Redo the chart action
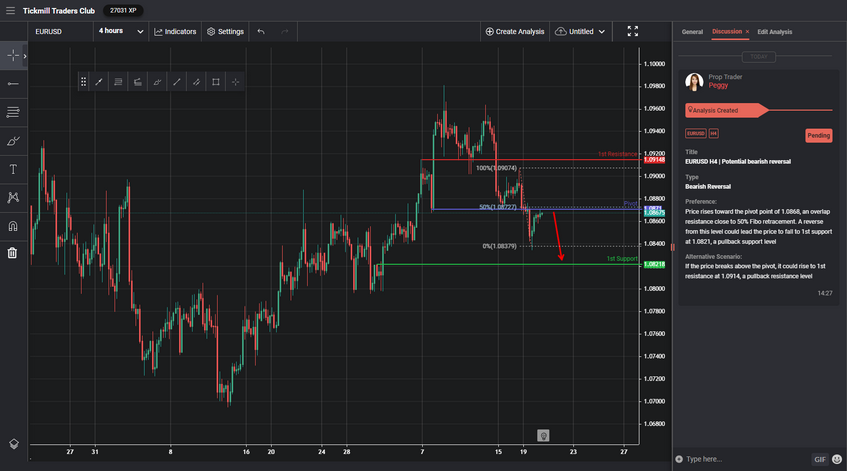847x471 pixels. click(285, 32)
